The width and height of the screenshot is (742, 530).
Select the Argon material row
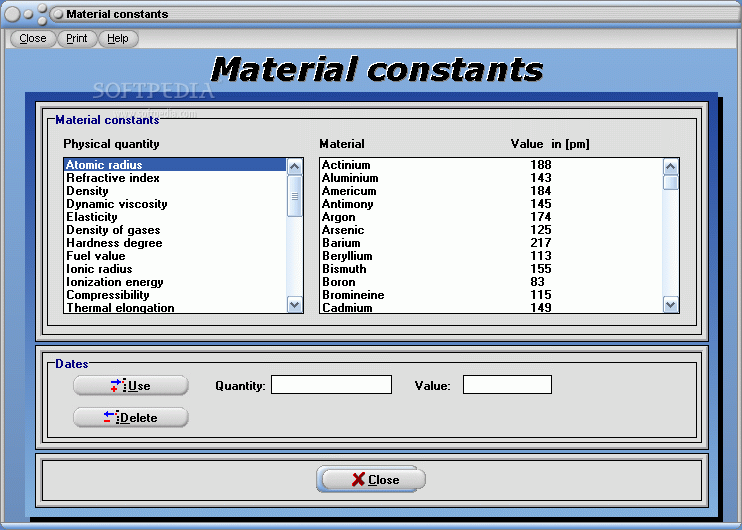[x=491, y=217]
